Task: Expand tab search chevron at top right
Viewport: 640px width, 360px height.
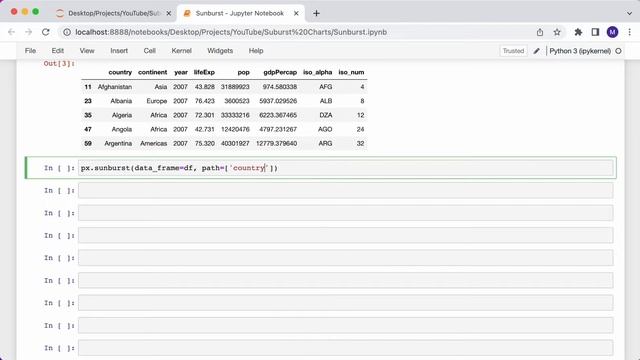Action: point(629,13)
